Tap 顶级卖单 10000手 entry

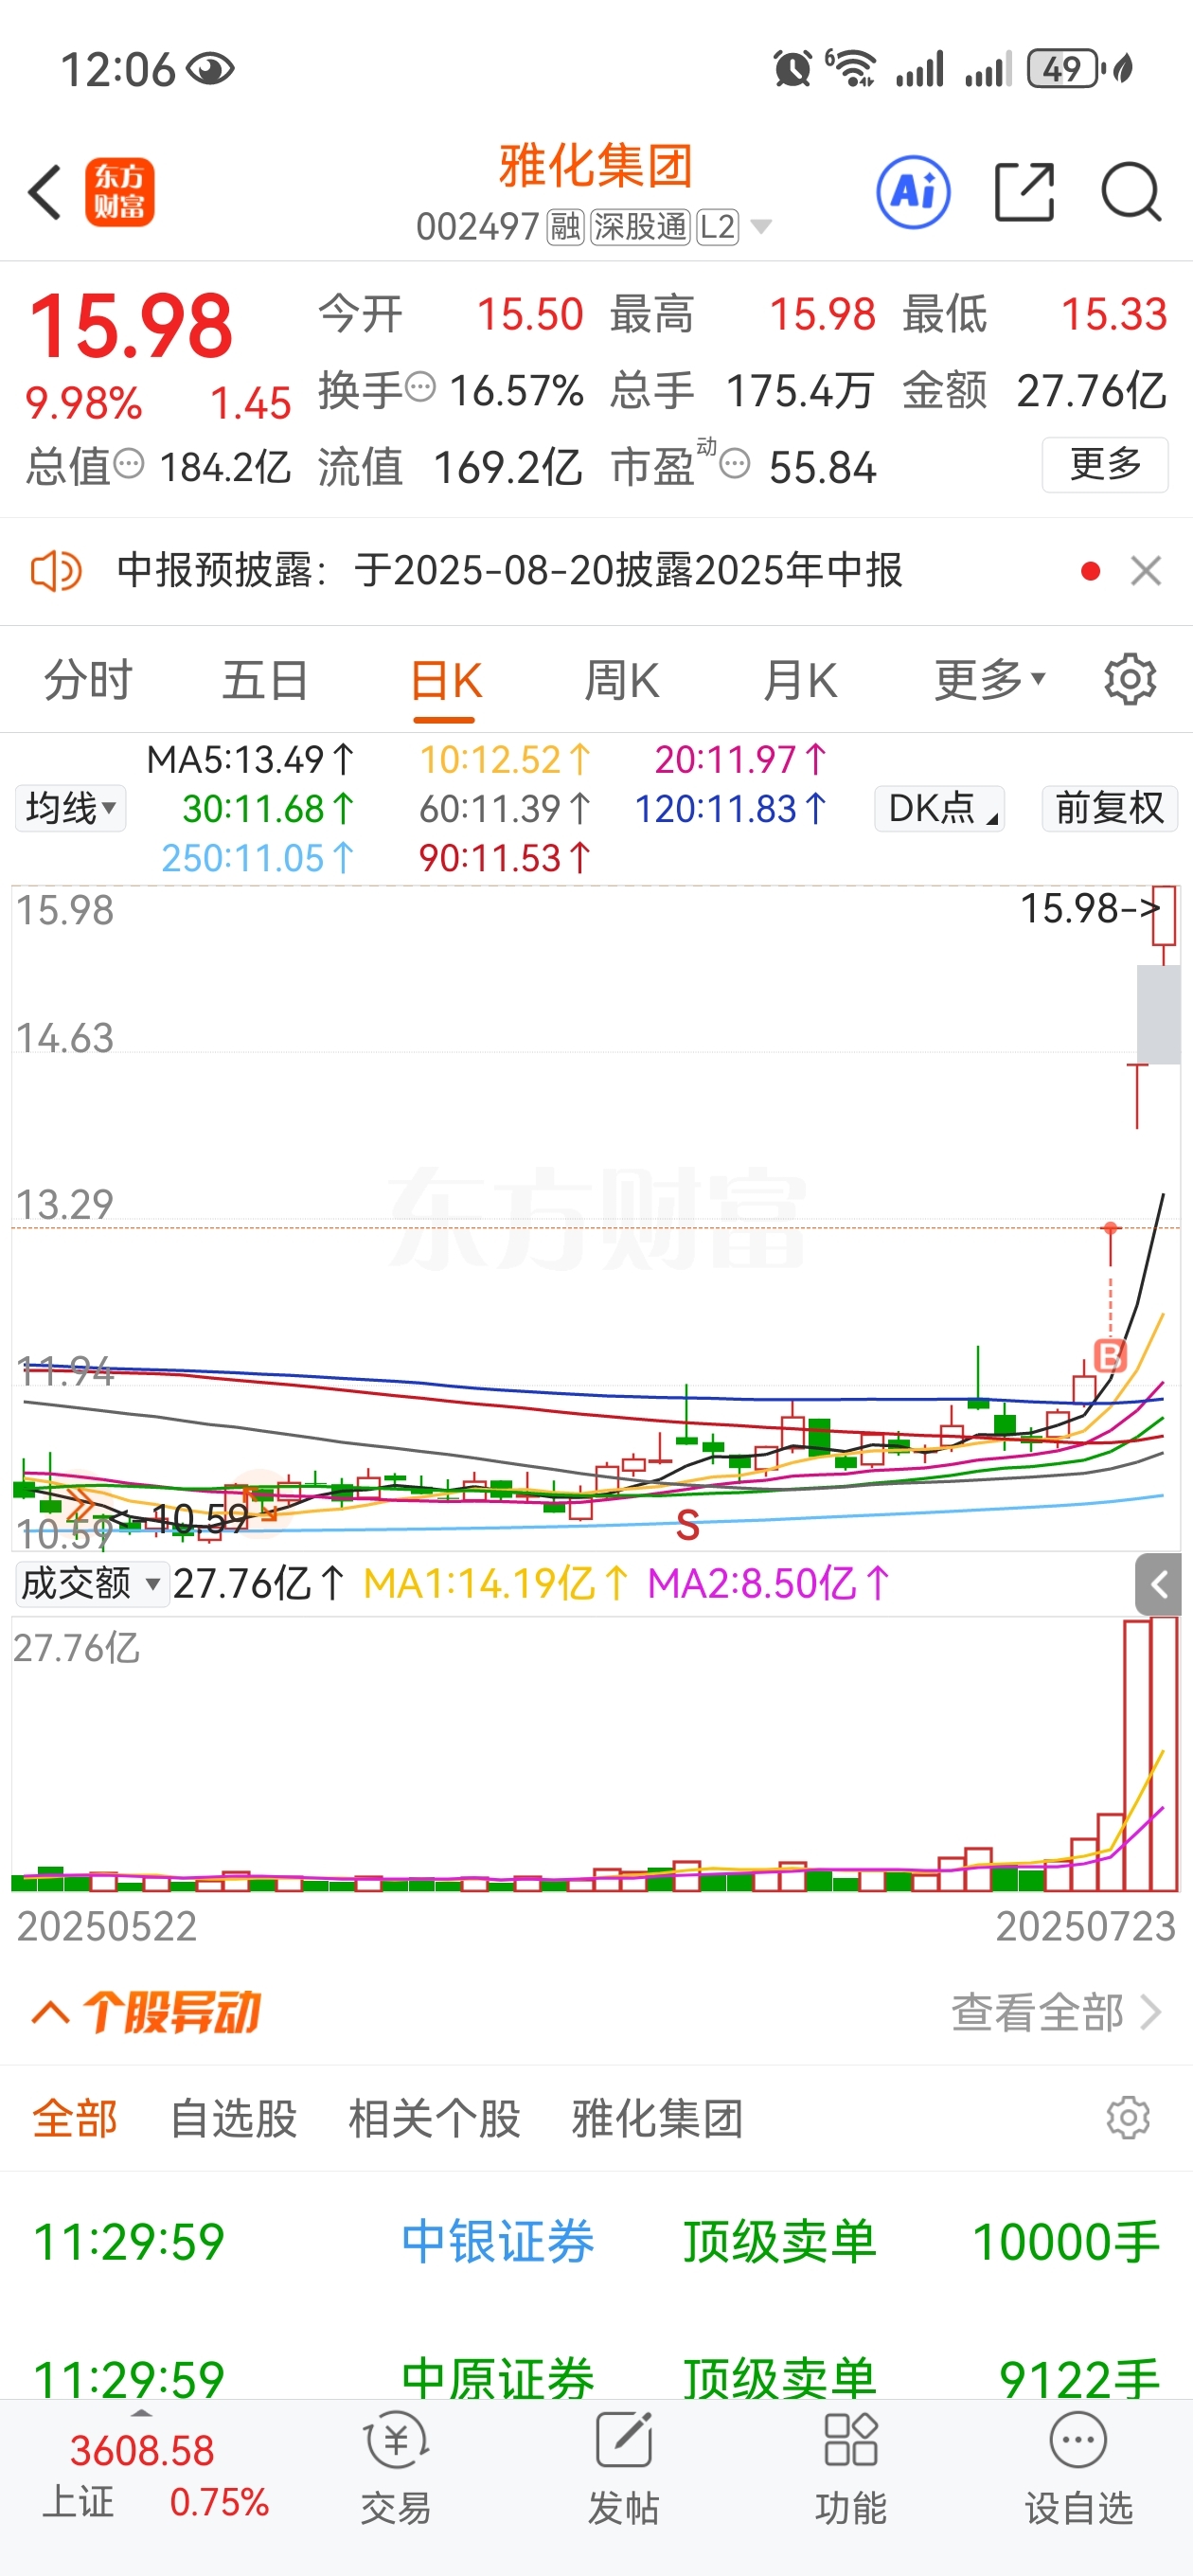(x=920, y=2241)
